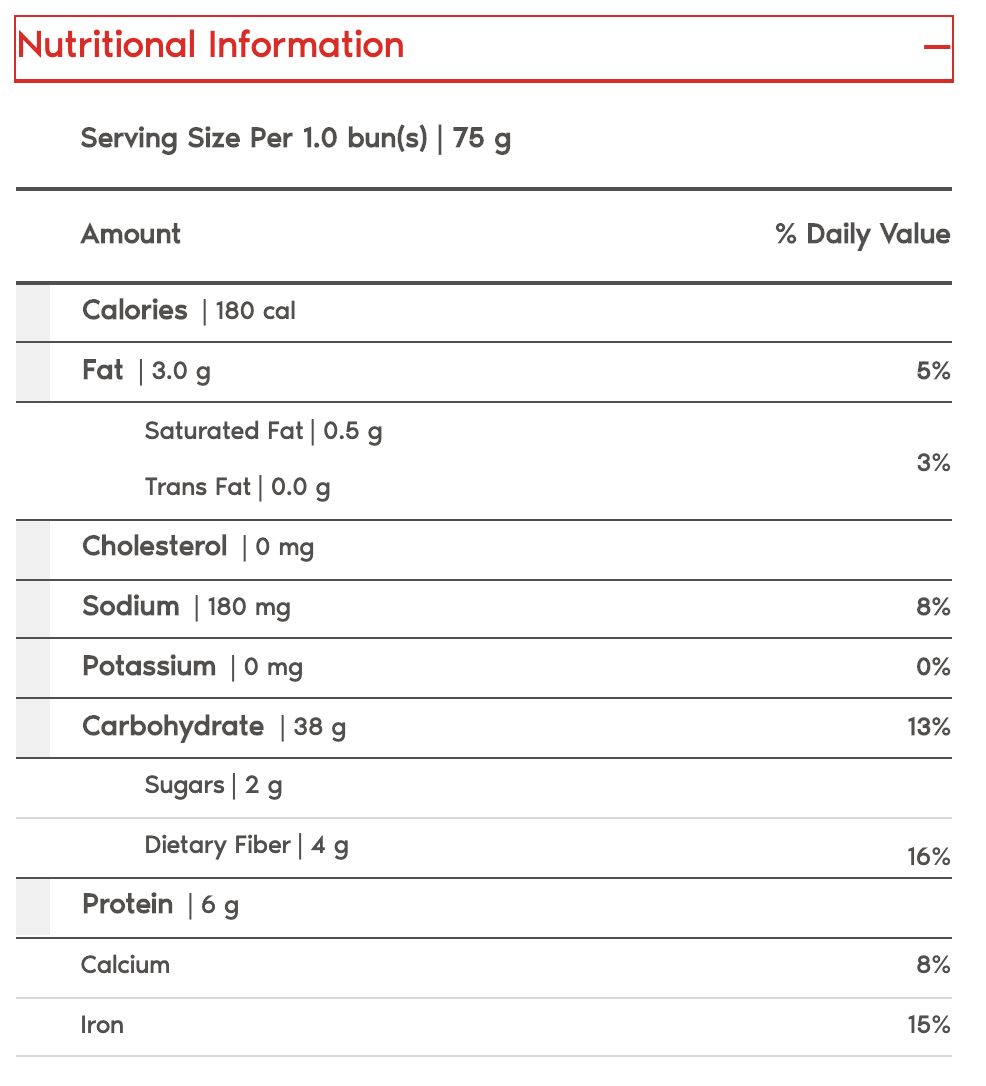Click the Protein 6 g row
The width and height of the screenshot is (986, 1086).
click(x=160, y=905)
